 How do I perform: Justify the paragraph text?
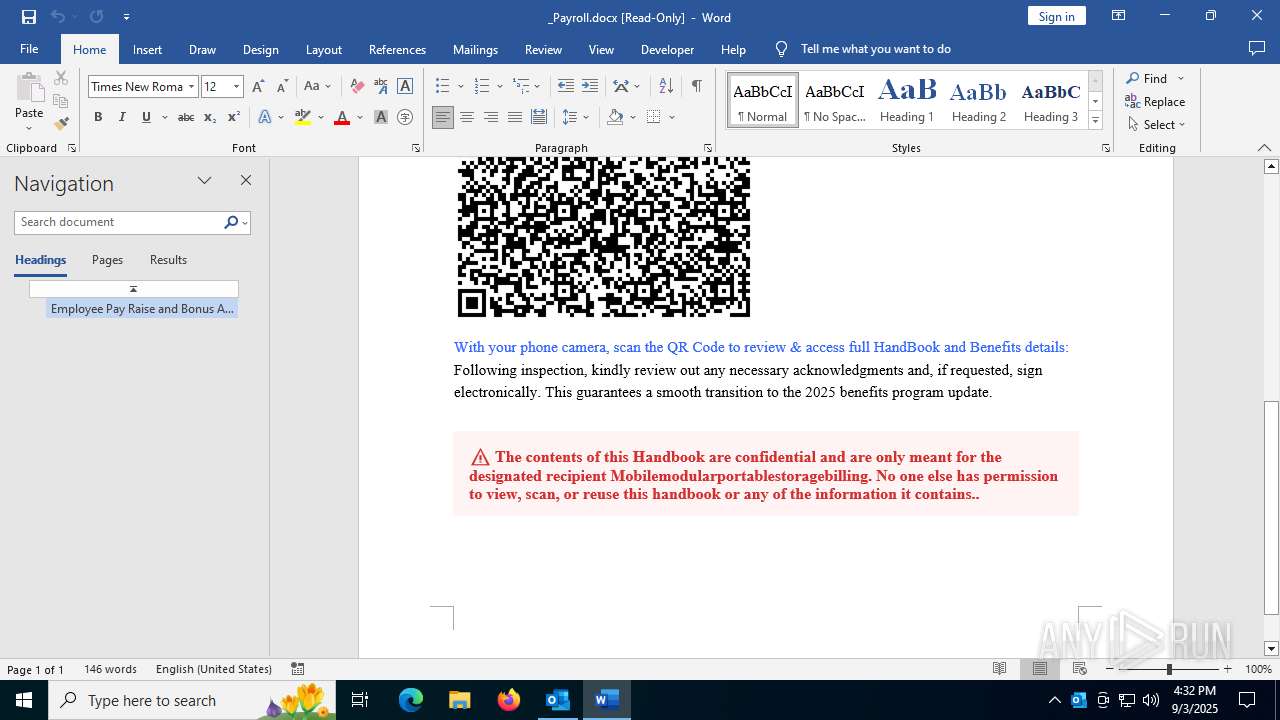515,117
